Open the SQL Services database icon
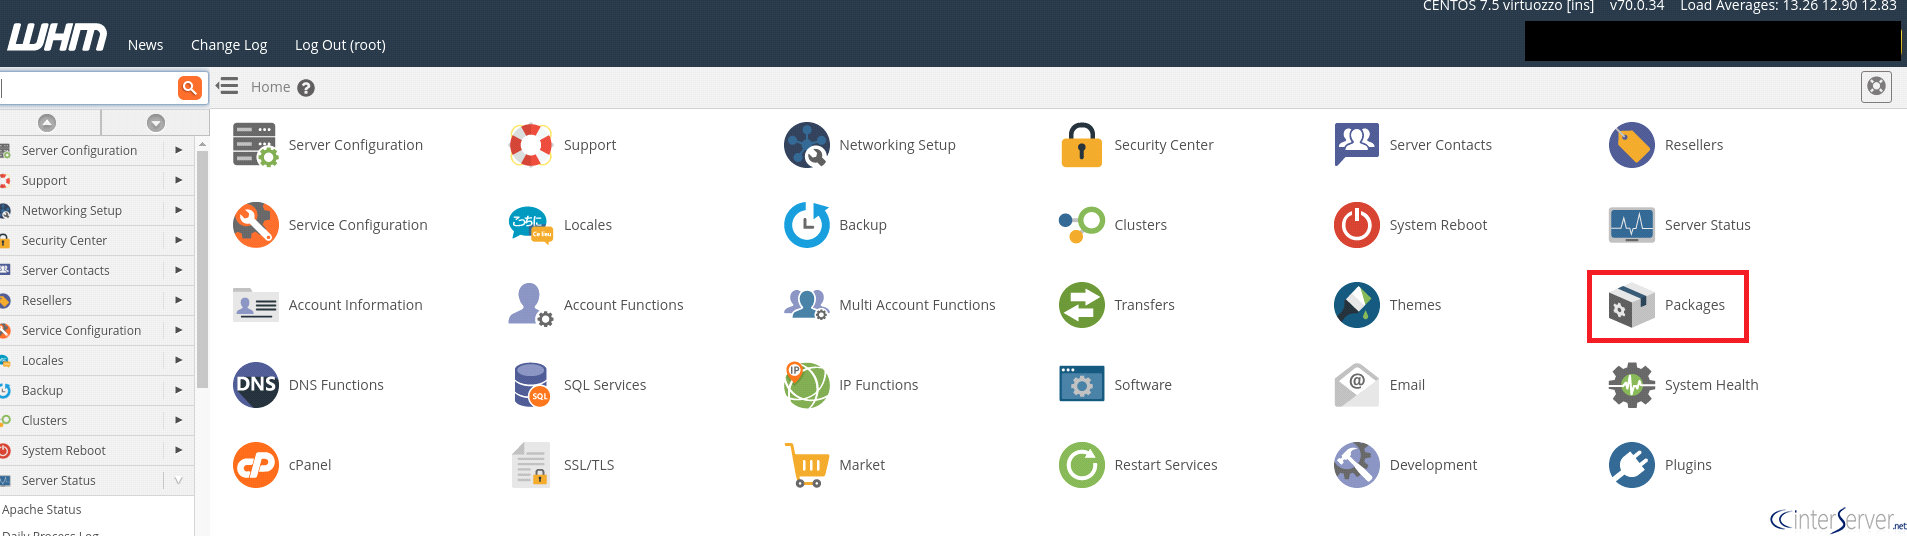Image resolution: width=1907 pixels, height=536 pixels. (x=531, y=385)
